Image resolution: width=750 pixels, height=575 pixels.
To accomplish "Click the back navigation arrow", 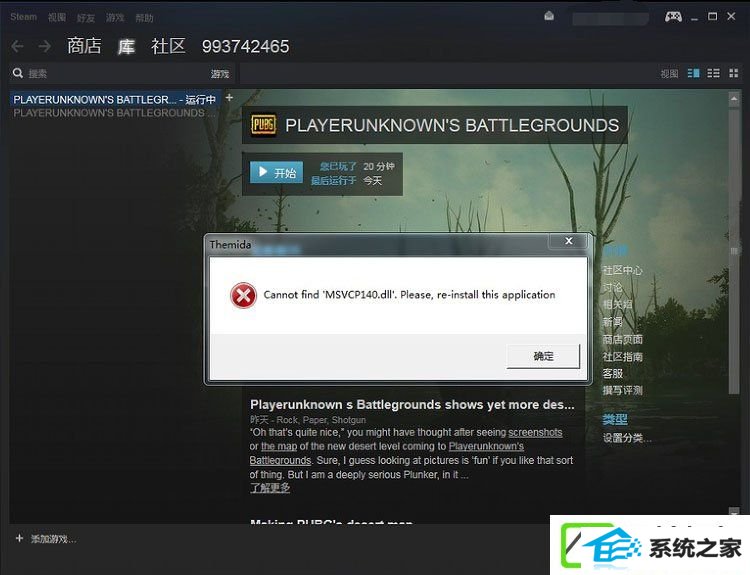I will coord(17,46).
